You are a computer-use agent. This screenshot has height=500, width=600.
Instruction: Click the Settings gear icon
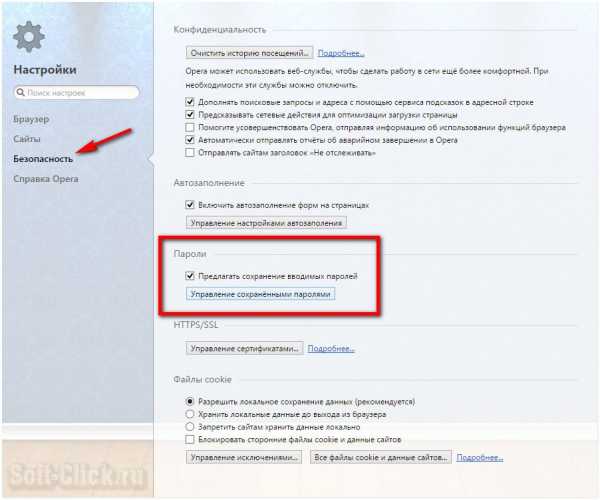click(29, 37)
